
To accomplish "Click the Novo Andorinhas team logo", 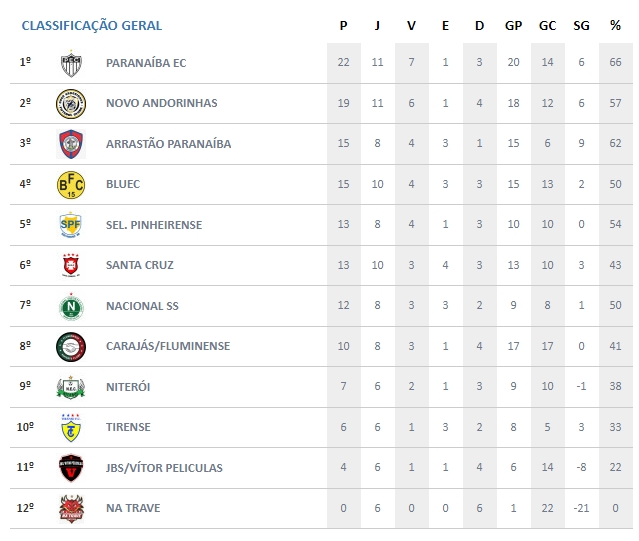I will (x=71, y=103).
